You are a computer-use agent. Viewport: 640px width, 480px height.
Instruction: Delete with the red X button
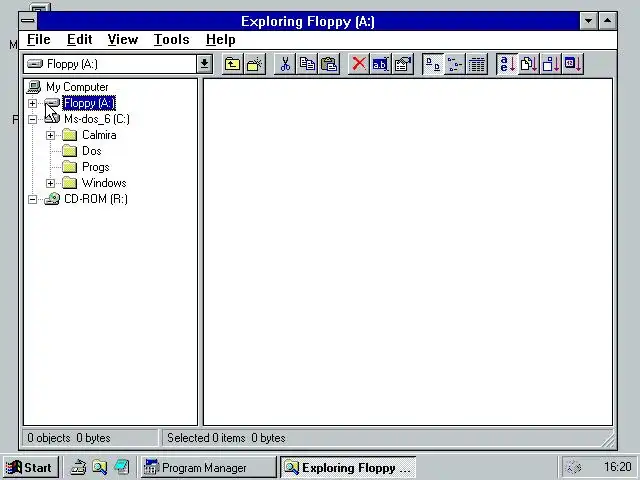359,64
